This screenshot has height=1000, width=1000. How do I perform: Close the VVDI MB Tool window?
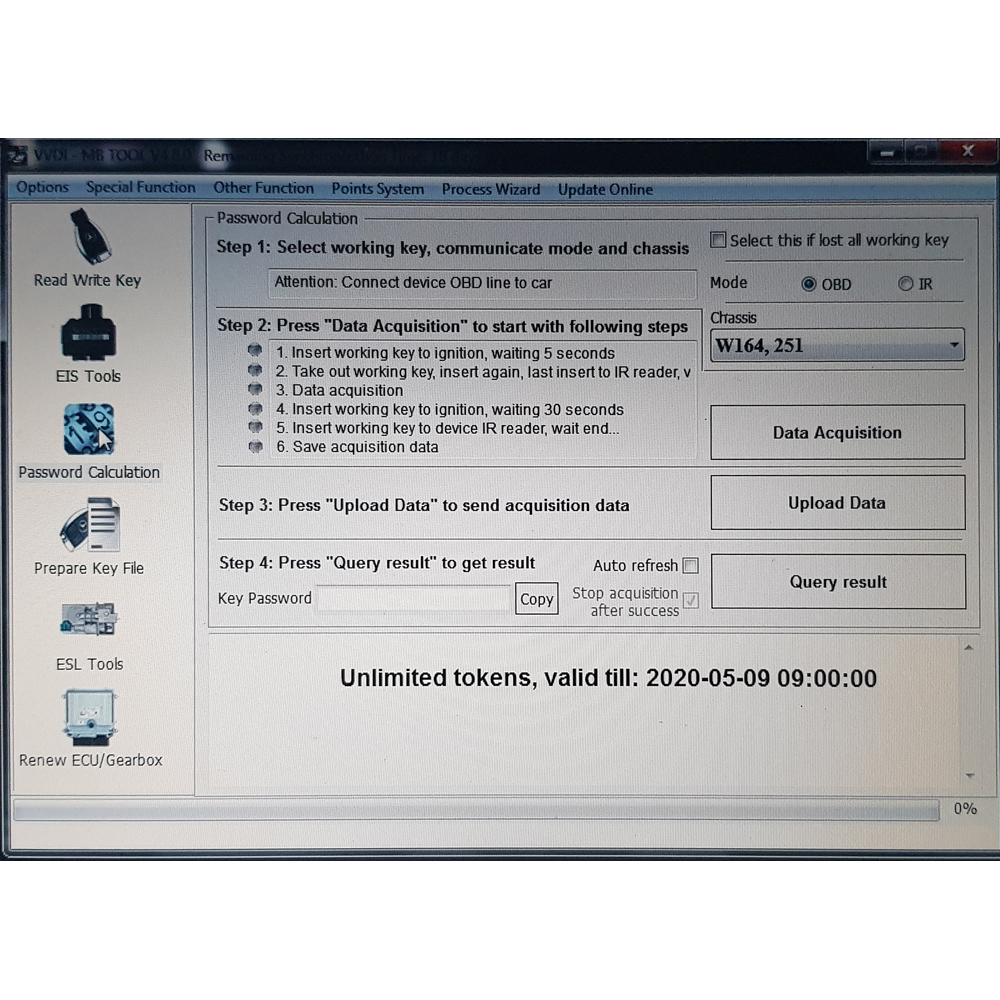967,151
